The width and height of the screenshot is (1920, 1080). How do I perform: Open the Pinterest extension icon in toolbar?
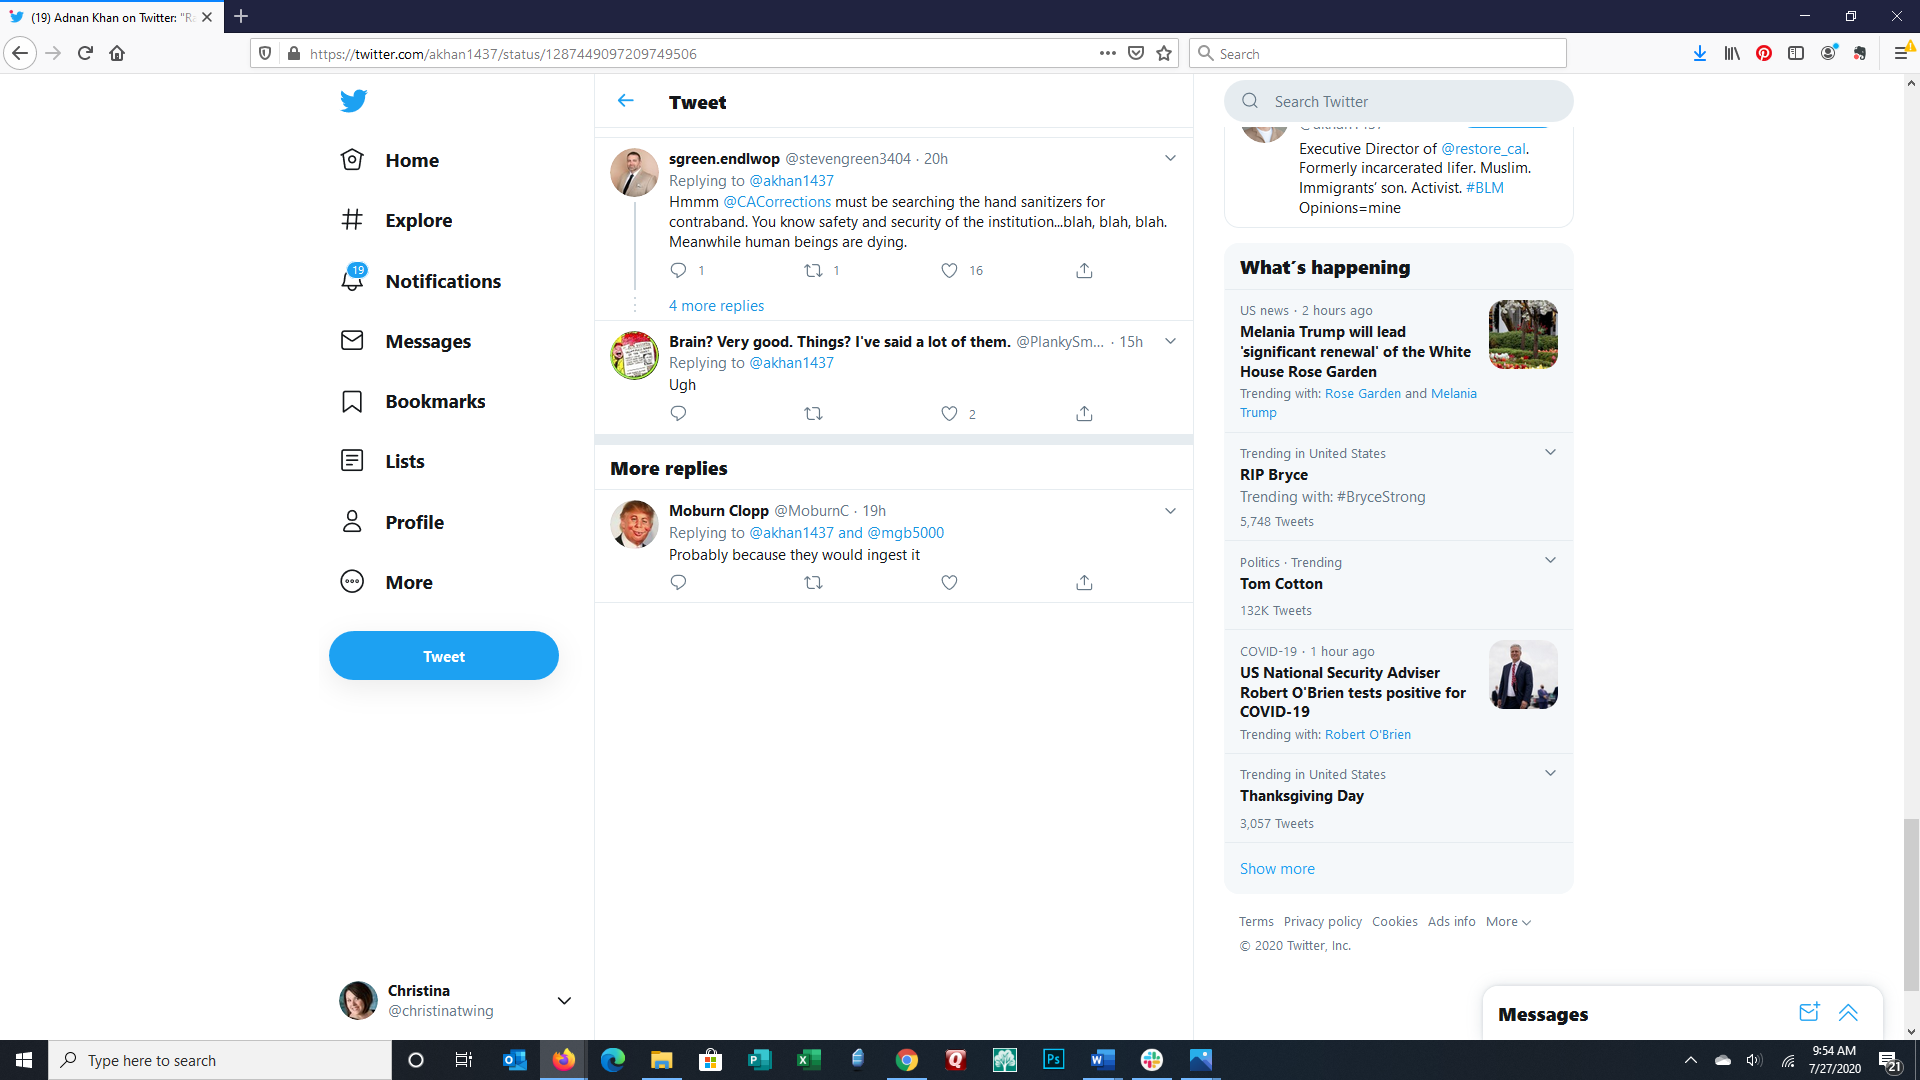click(x=1764, y=54)
